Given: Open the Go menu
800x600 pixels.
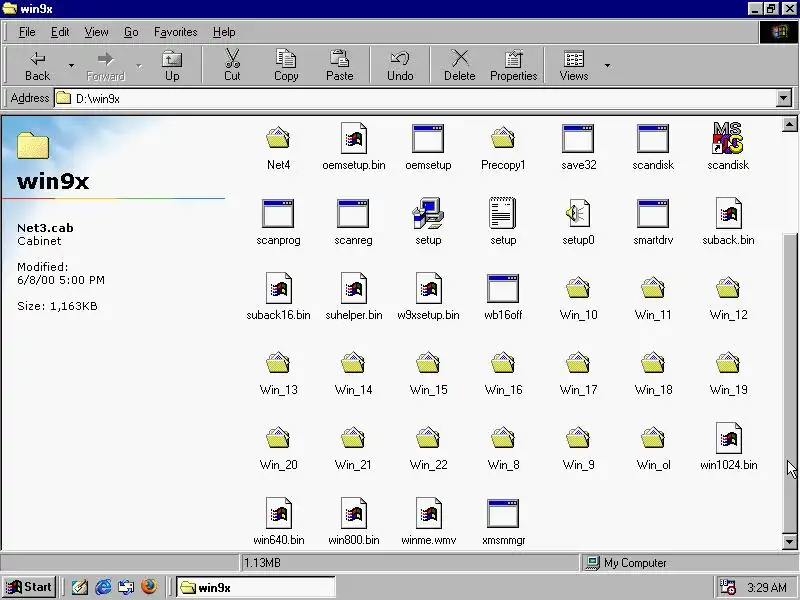Looking at the screenshot, I should pyautogui.click(x=131, y=32).
